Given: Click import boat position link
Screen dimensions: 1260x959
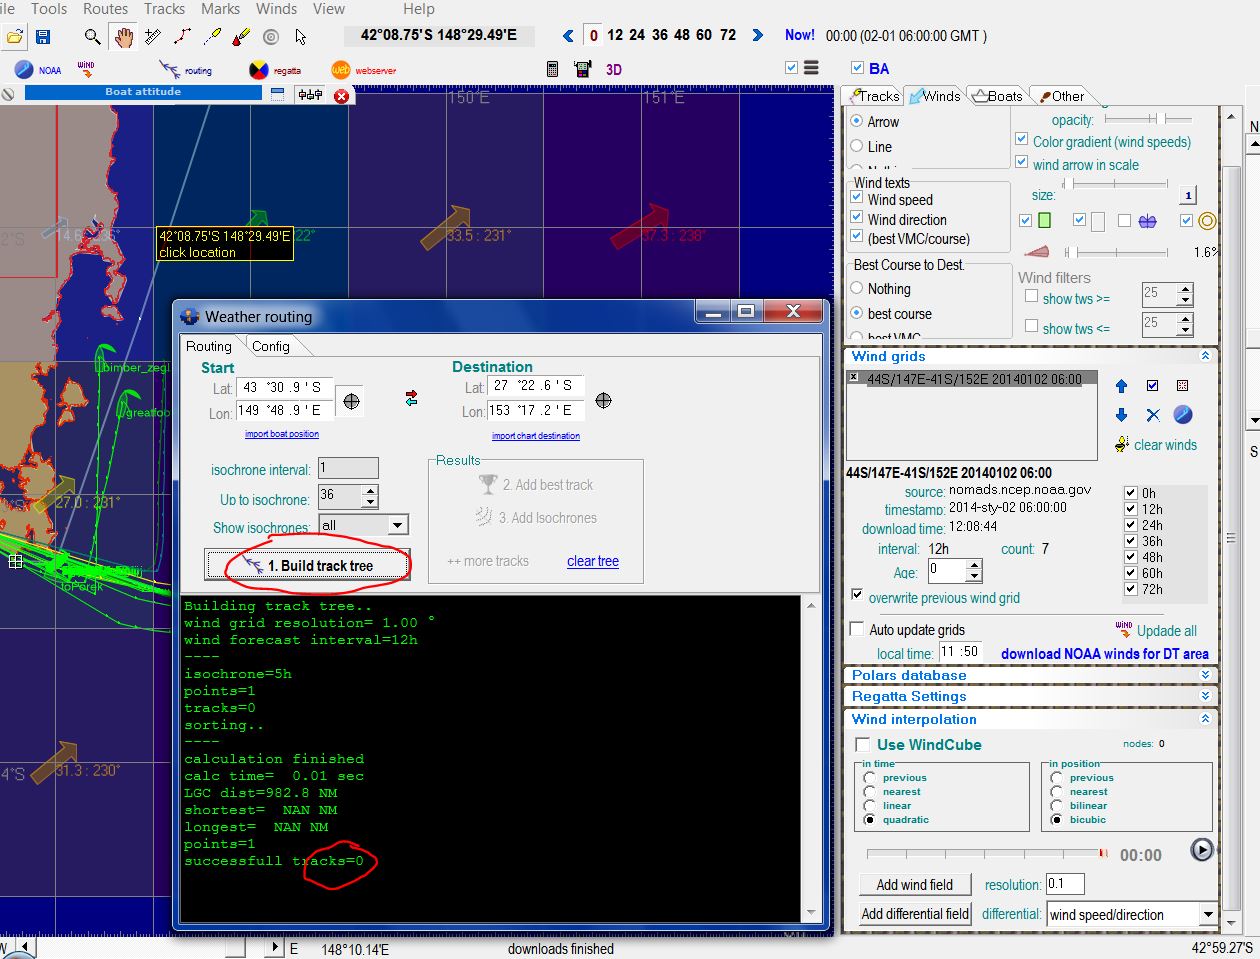Looking at the screenshot, I should tap(282, 434).
